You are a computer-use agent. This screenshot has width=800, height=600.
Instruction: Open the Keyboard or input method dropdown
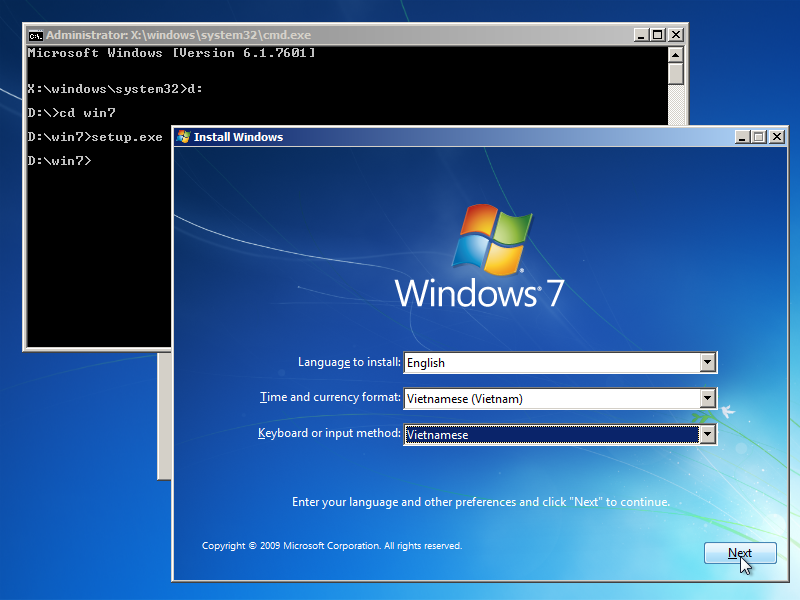click(708, 434)
